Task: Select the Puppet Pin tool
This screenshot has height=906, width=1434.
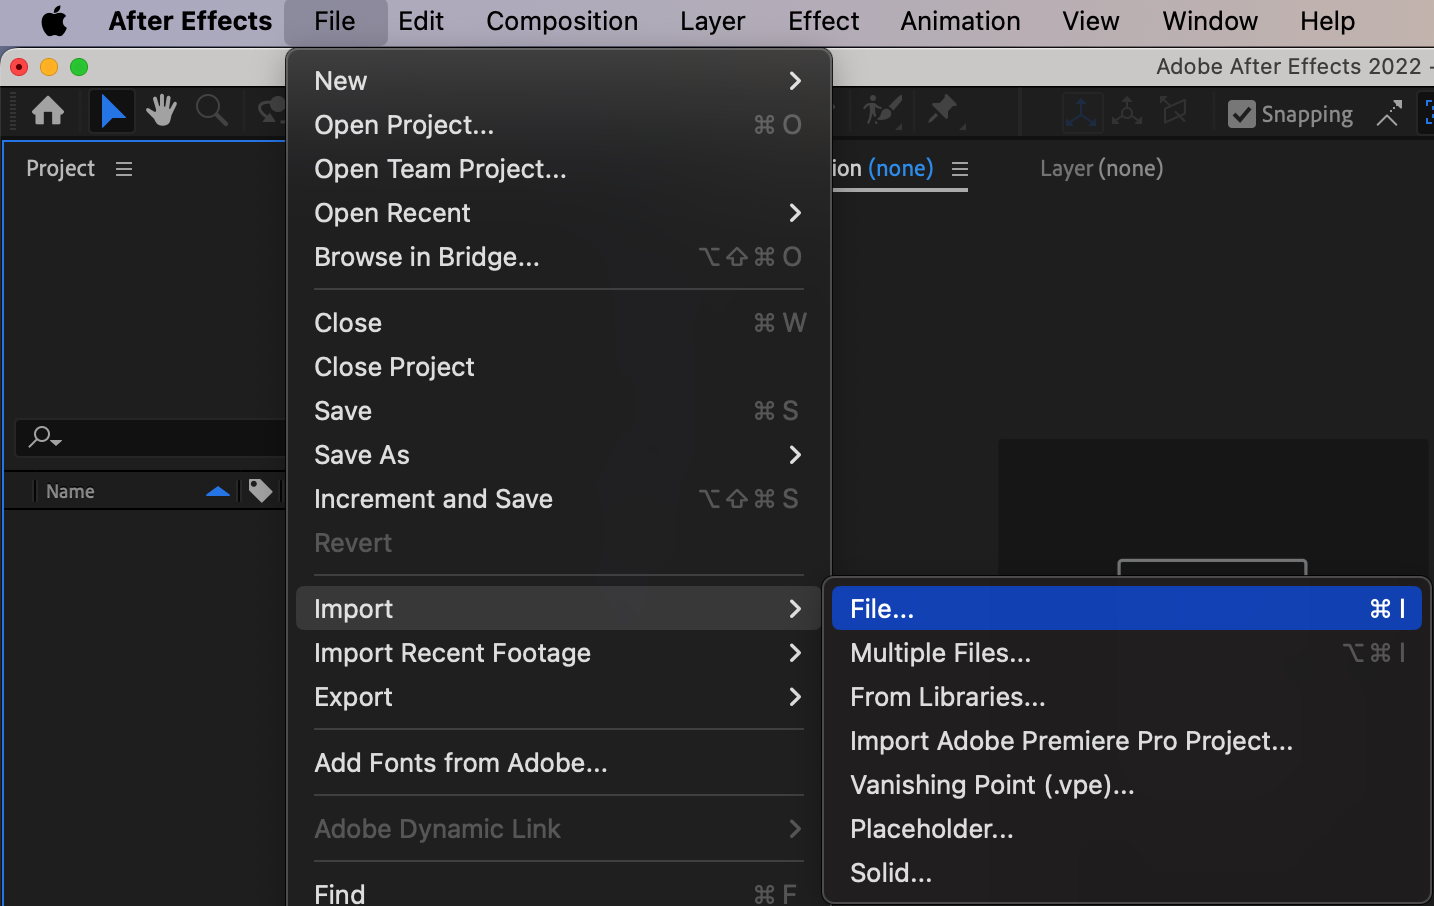Action: point(943,111)
